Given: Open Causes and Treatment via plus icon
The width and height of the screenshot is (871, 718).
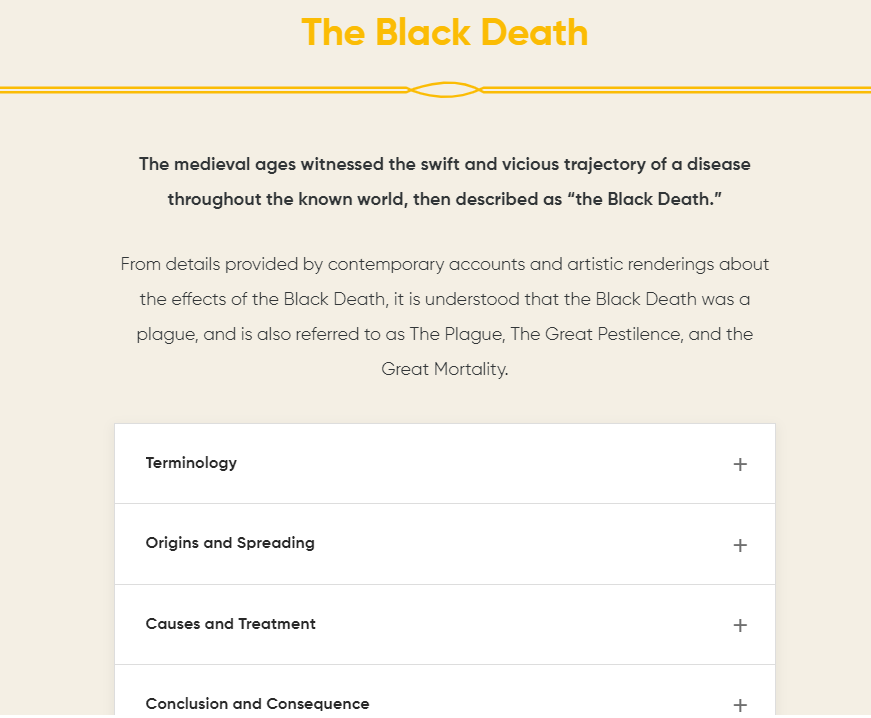Looking at the screenshot, I should click(739, 625).
